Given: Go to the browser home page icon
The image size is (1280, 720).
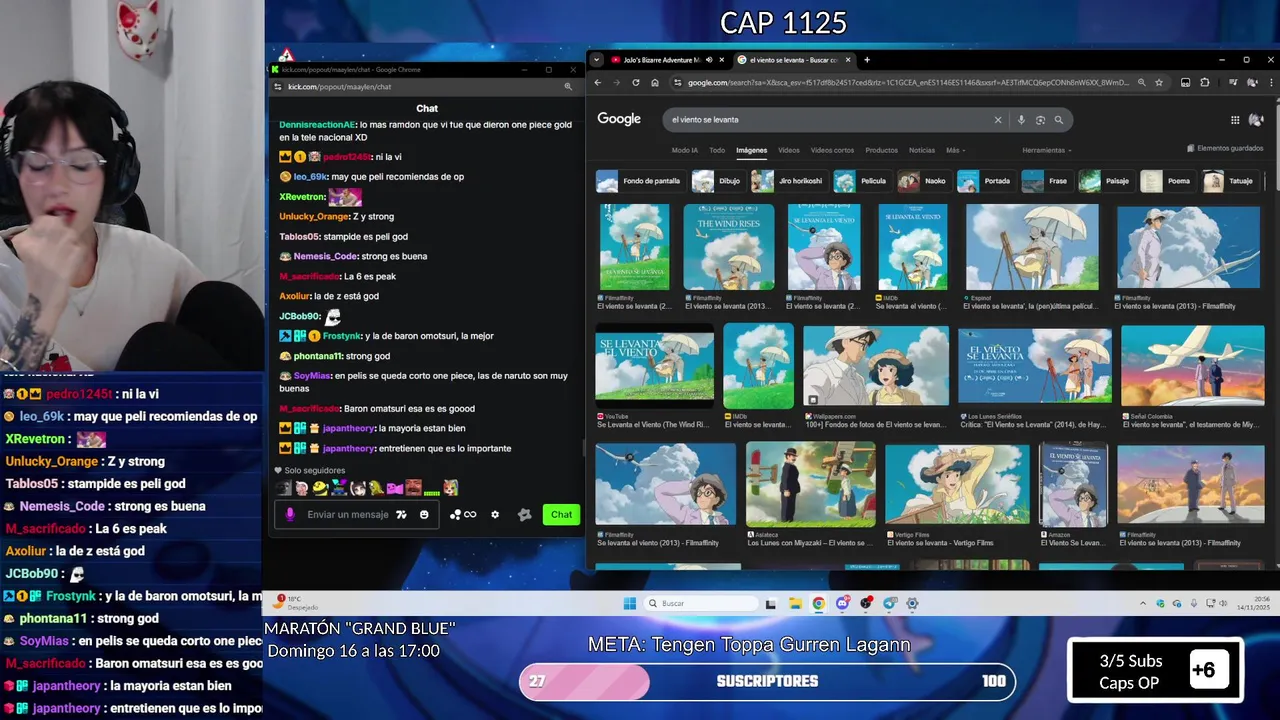Looking at the screenshot, I should tap(655, 83).
